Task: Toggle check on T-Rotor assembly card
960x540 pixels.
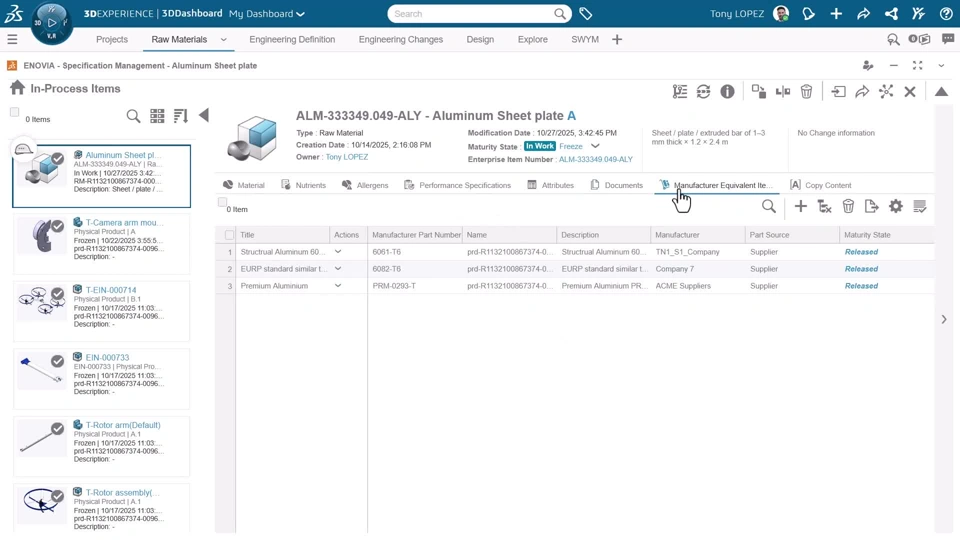Action: (x=58, y=496)
